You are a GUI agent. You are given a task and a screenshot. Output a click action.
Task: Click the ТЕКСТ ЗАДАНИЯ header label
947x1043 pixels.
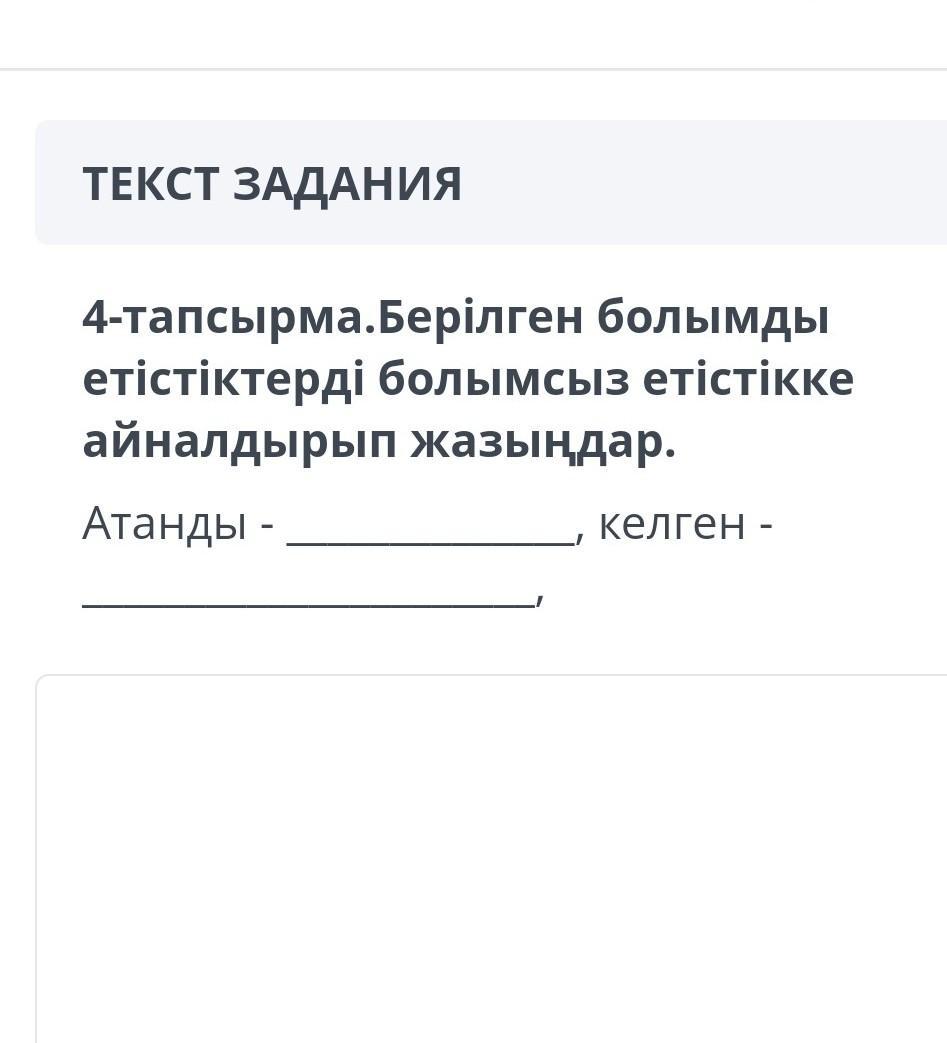click(271, 184)
